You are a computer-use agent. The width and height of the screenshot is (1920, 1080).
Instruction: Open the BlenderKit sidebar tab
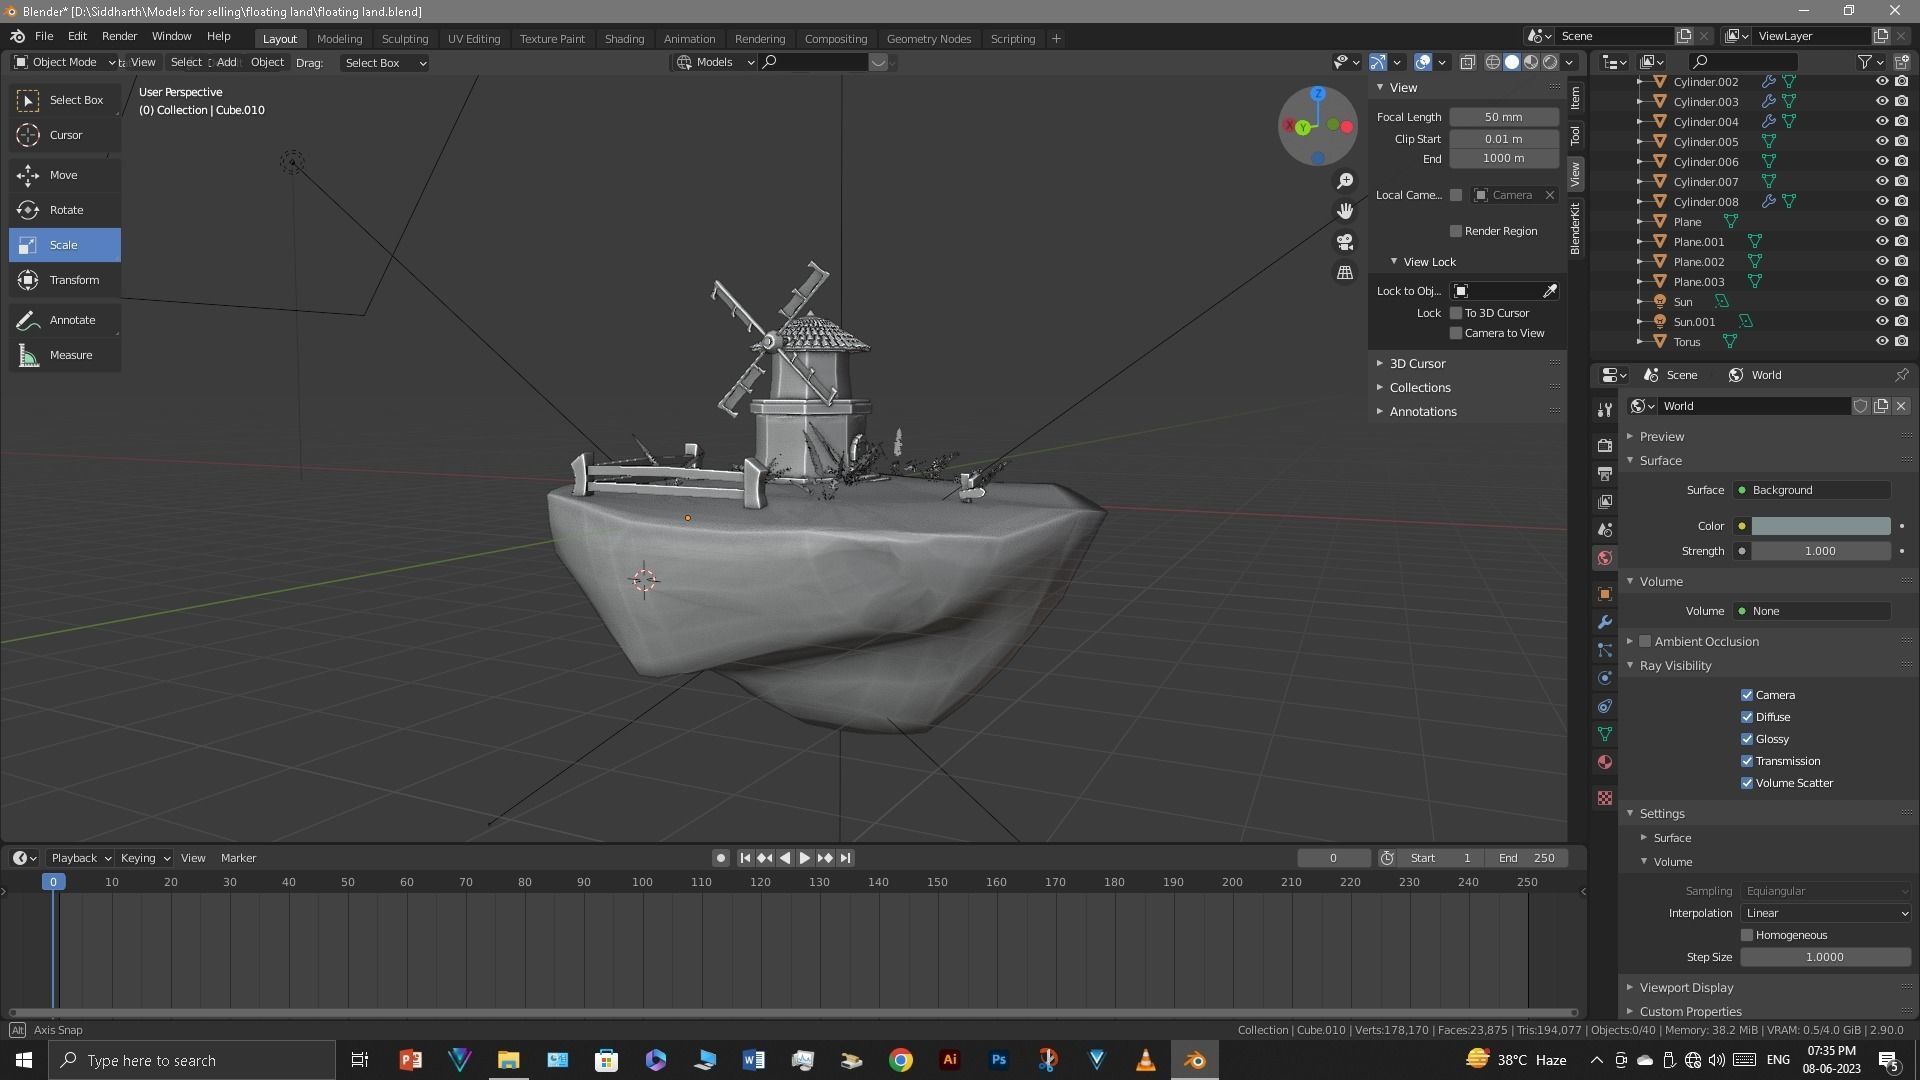(x=1575, y=228)
